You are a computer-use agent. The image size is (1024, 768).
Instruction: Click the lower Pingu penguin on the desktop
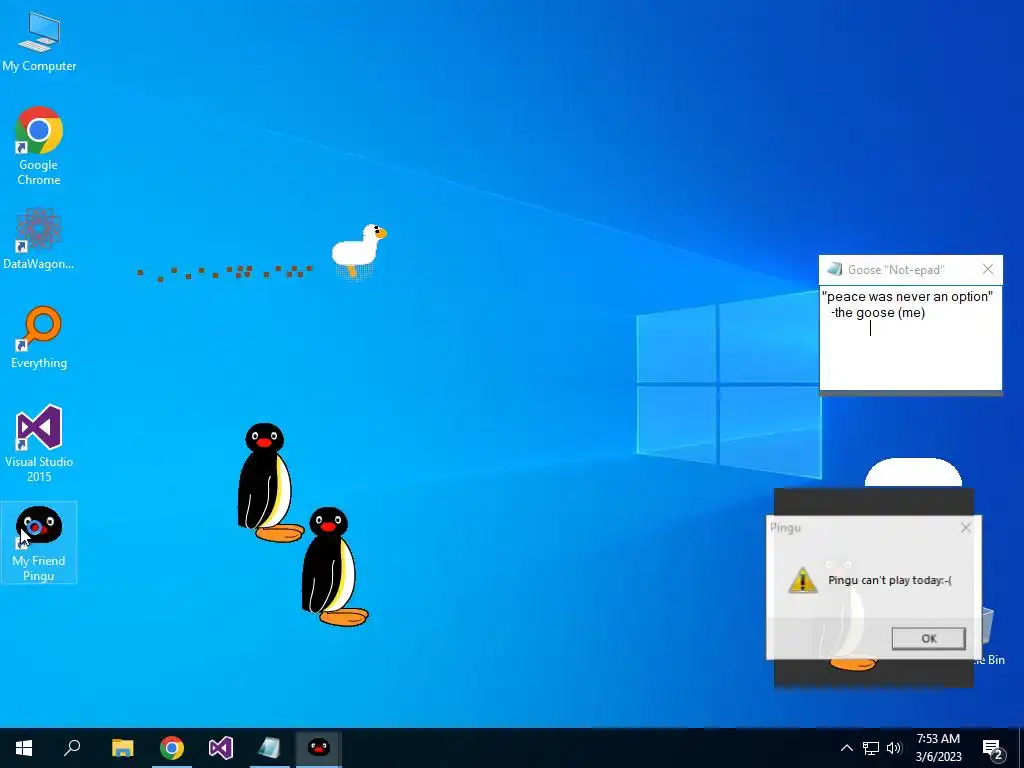(x=333, y=567)
